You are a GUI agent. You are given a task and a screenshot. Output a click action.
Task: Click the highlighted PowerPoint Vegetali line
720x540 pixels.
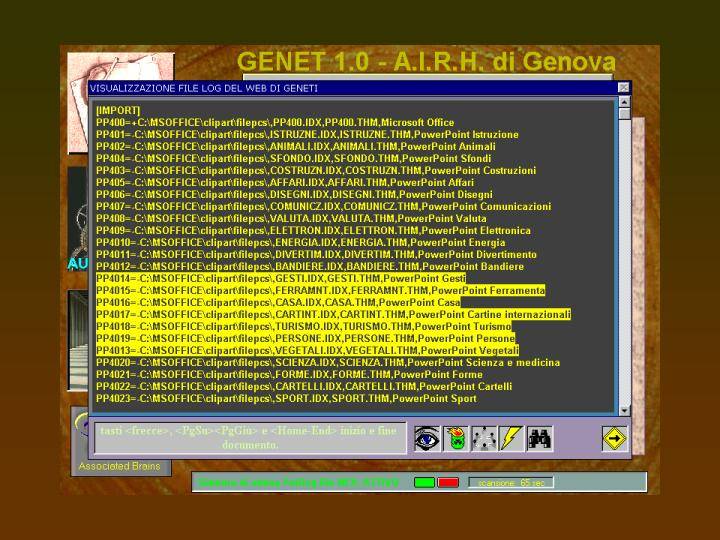[x=308, y=350]
